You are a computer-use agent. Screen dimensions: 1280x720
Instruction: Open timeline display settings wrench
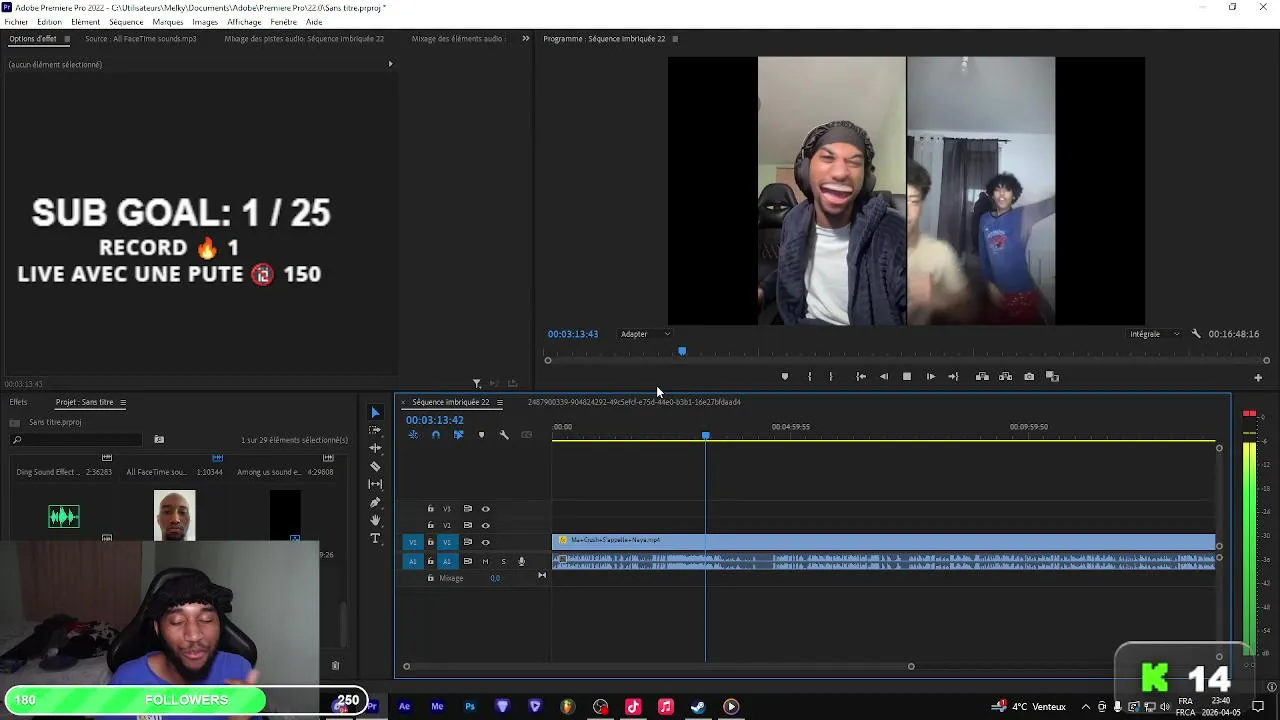pos(504,435)
